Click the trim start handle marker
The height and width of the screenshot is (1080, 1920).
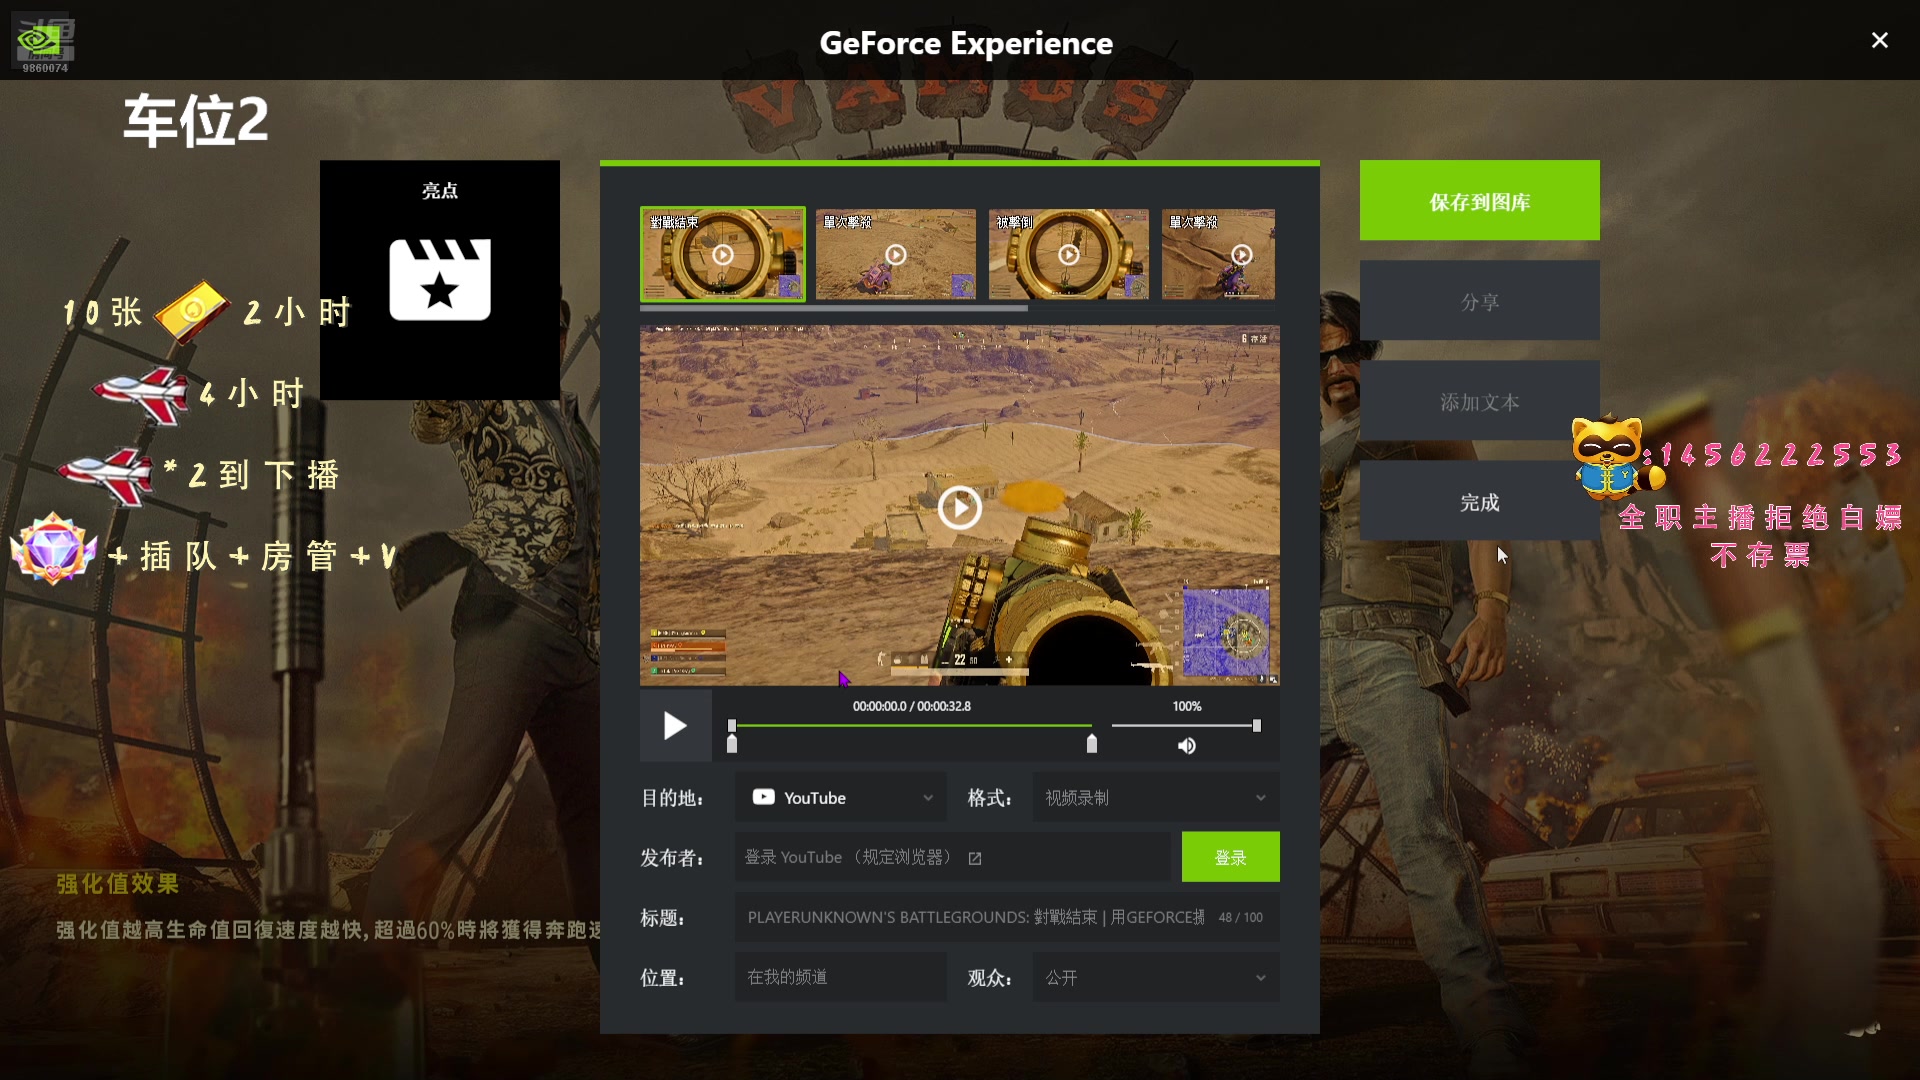(732, 743)
